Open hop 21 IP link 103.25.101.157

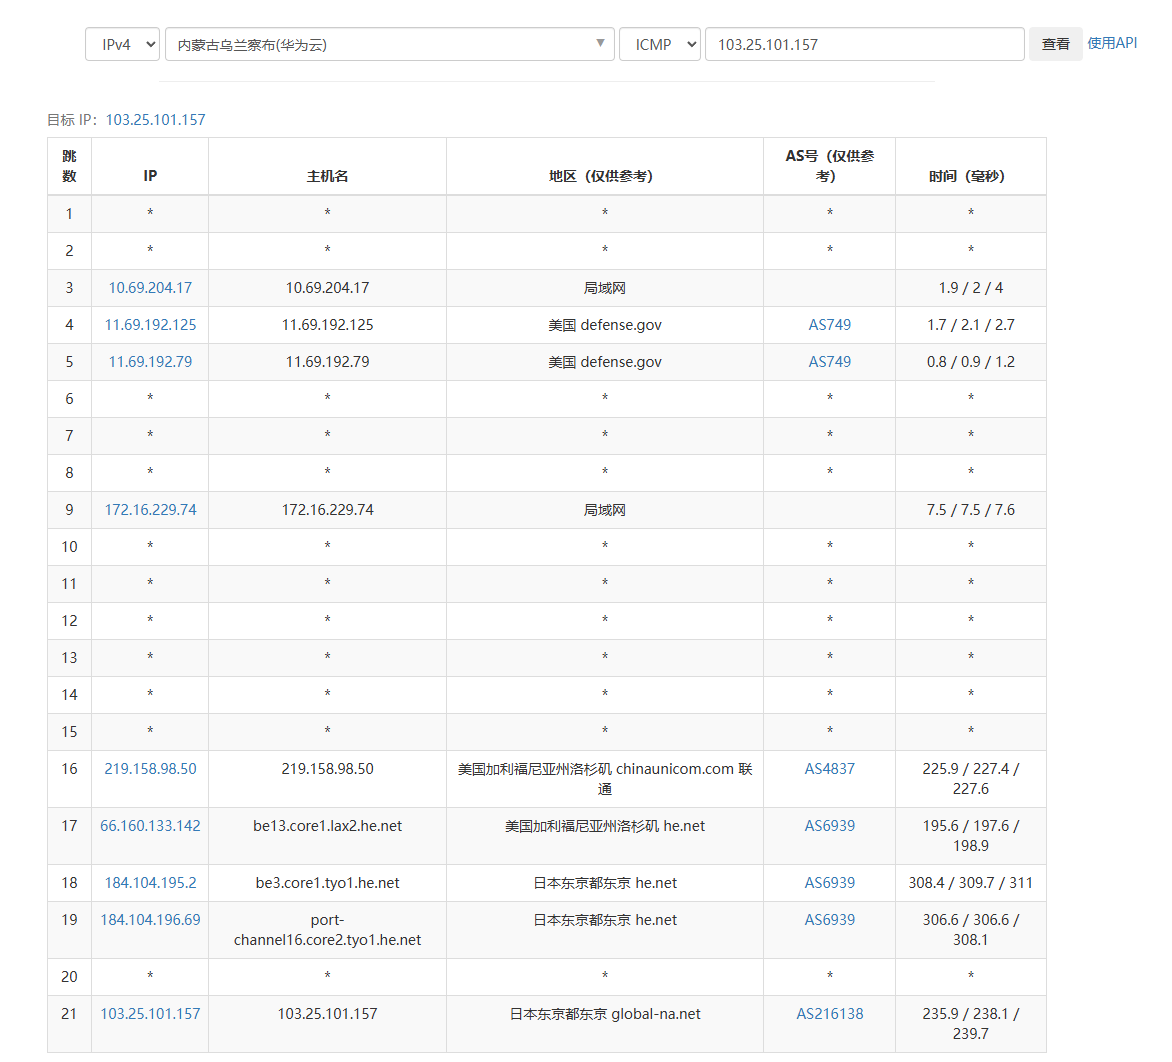click(150, 1014)
